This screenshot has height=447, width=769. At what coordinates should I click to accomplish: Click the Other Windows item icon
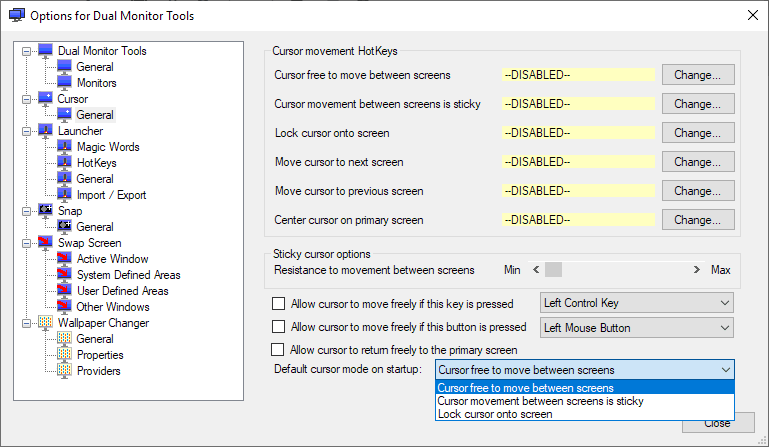click(64, 306)
